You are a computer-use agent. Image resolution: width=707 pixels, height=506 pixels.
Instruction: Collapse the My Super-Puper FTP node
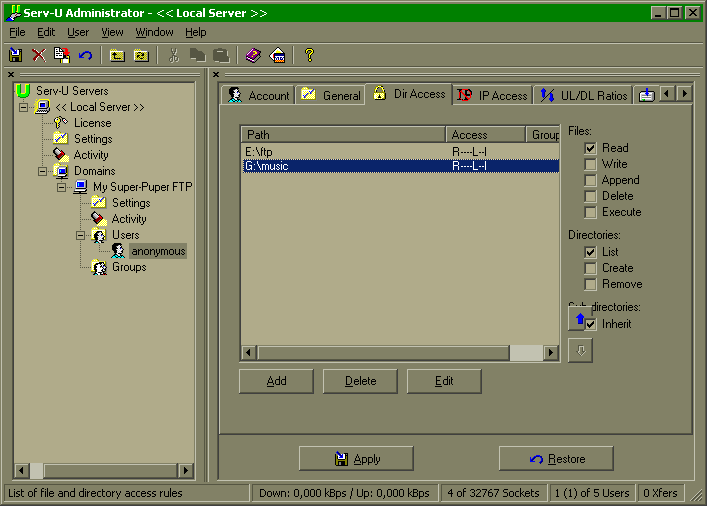(x=61, y=187)
